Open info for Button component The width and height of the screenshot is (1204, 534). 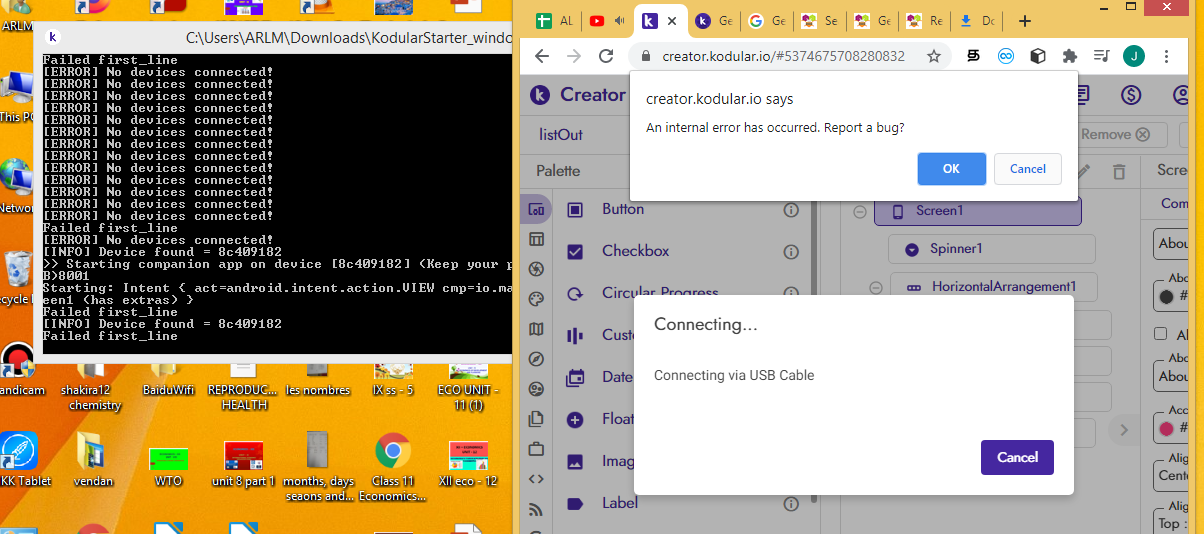(791, 210)
